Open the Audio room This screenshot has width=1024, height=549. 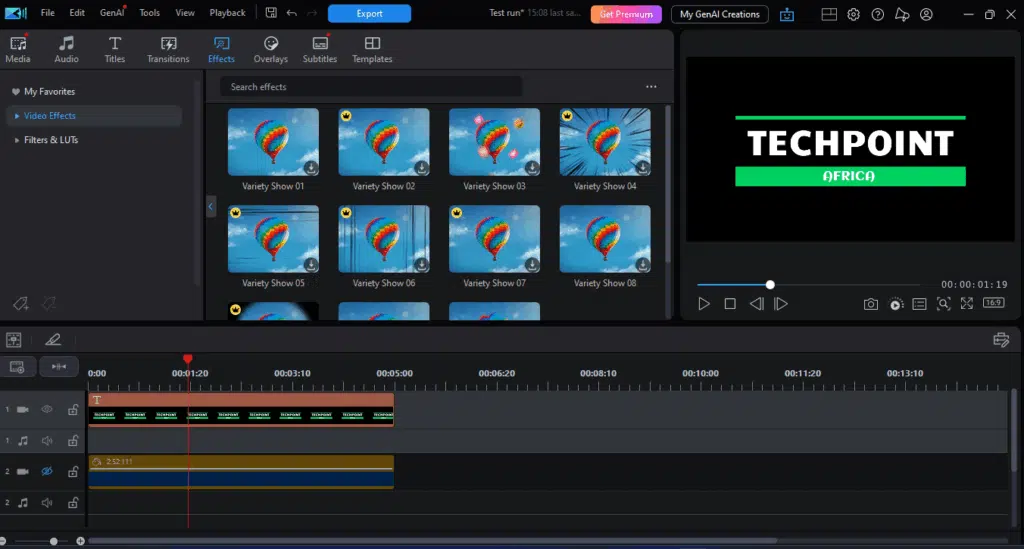click(x=66, y=50)
